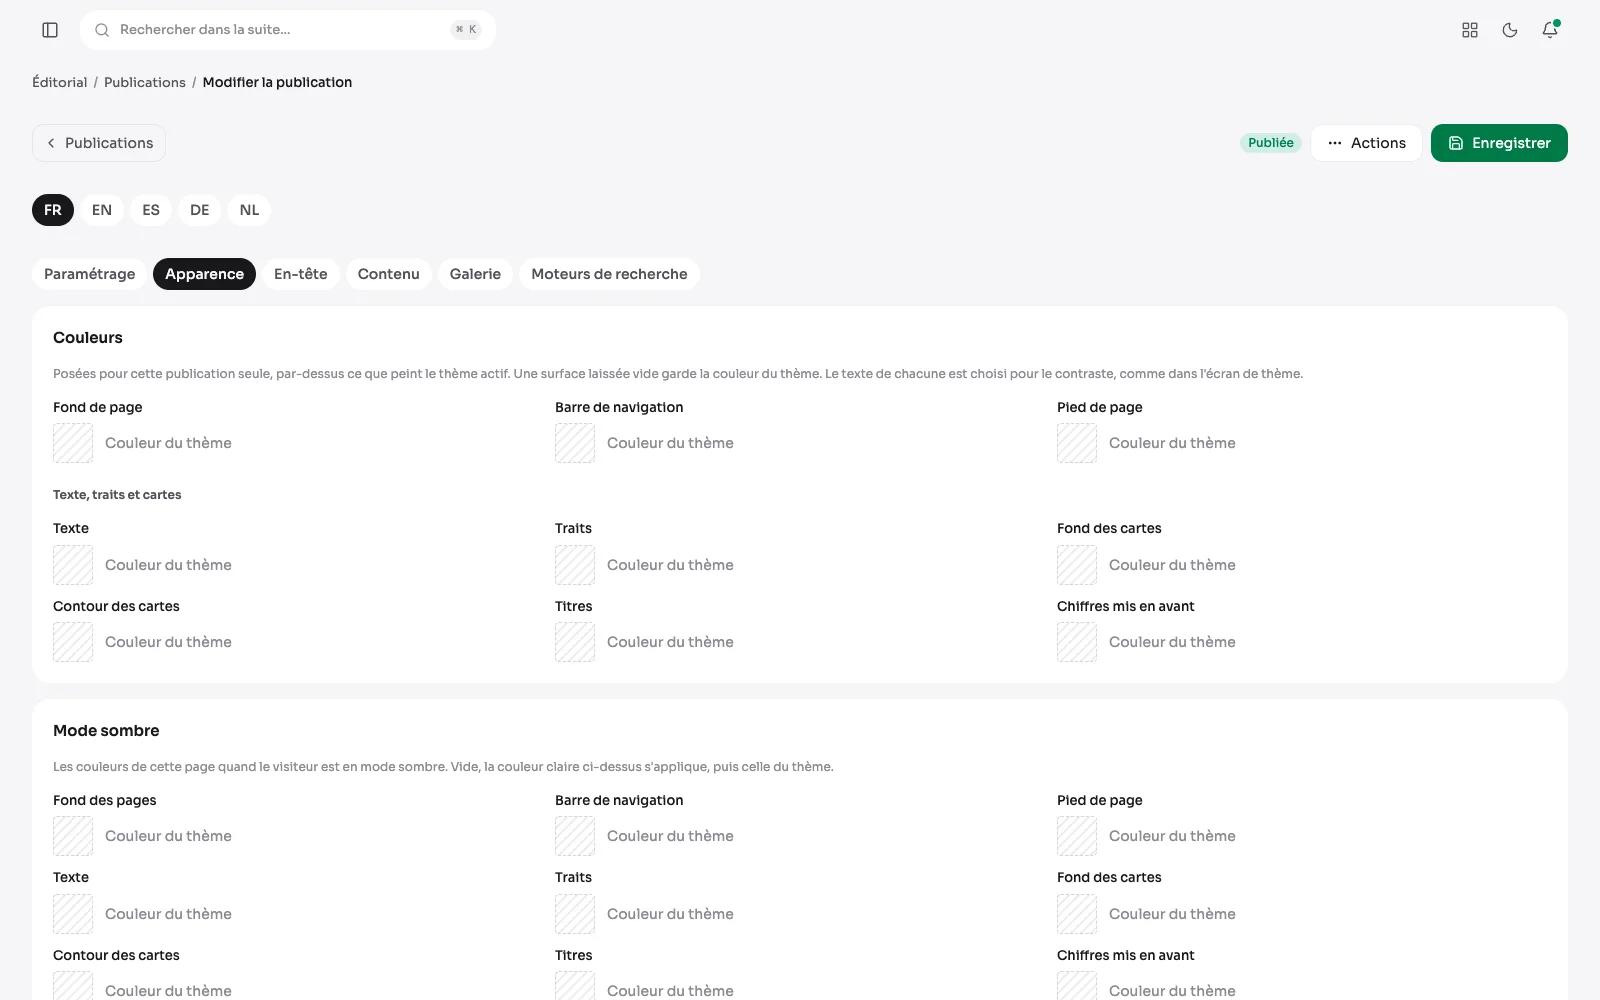Open Mode sombre Texte color swatch

(73, 914)
